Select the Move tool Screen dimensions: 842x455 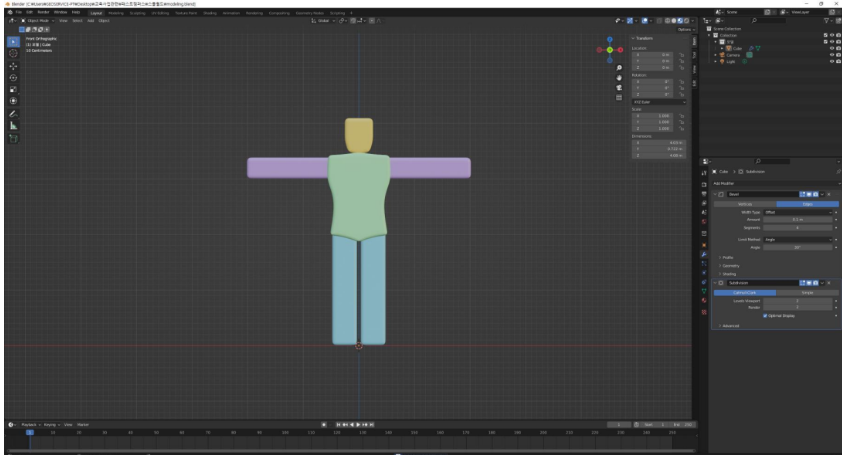click(13, 66)
